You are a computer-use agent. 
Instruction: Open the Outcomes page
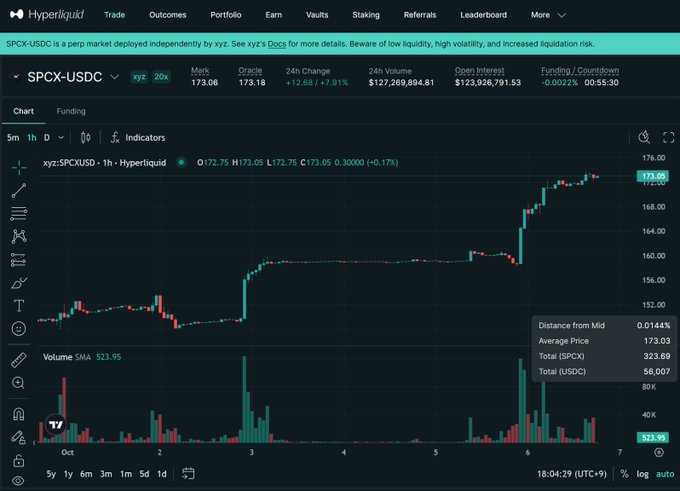click(x=167, y=15)
